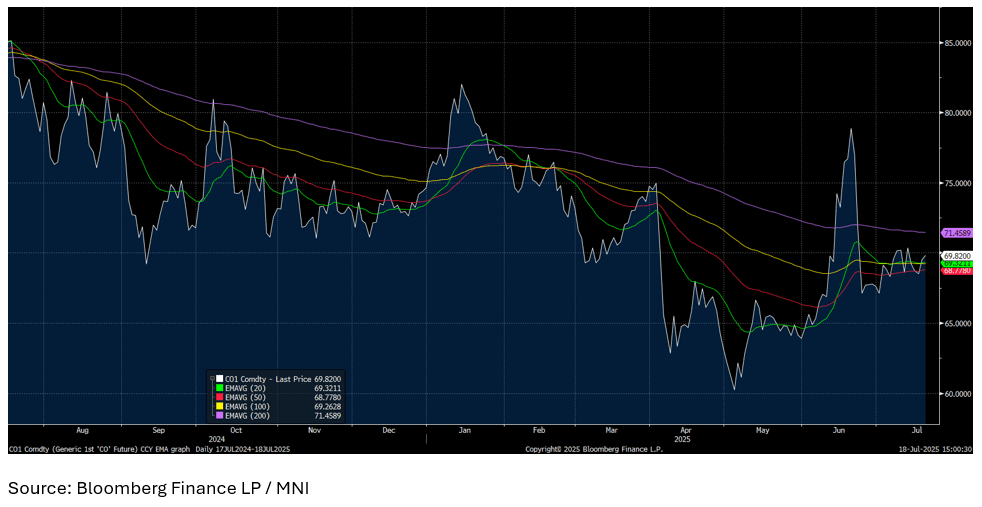
Task: Click the Oct month label on x-axis
Action: click(235, 430)
